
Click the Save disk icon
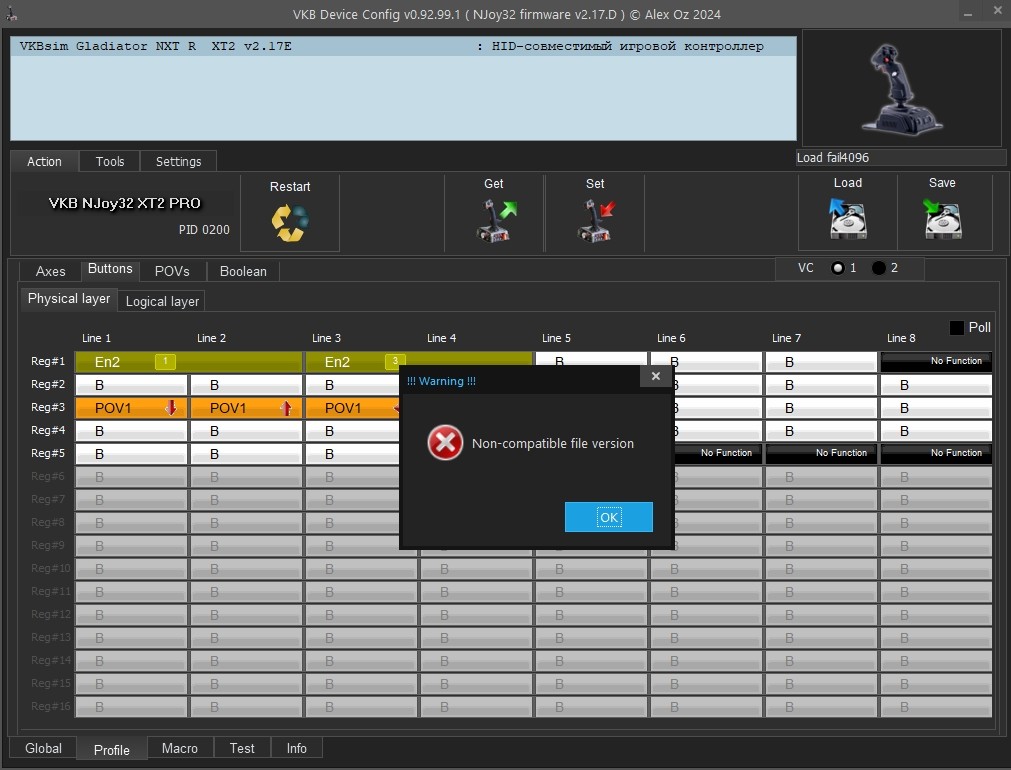pyautogui.click(x=942, y=219)
